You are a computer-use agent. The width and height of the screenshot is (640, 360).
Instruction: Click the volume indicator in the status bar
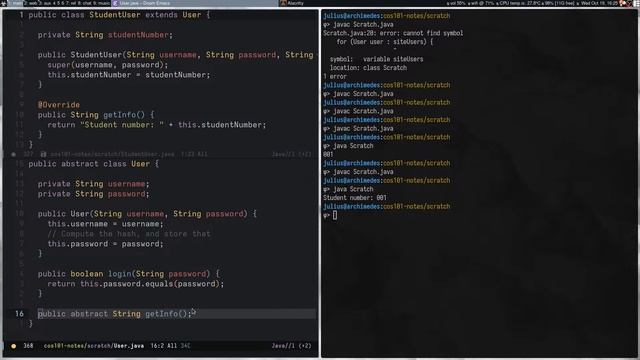456,3
